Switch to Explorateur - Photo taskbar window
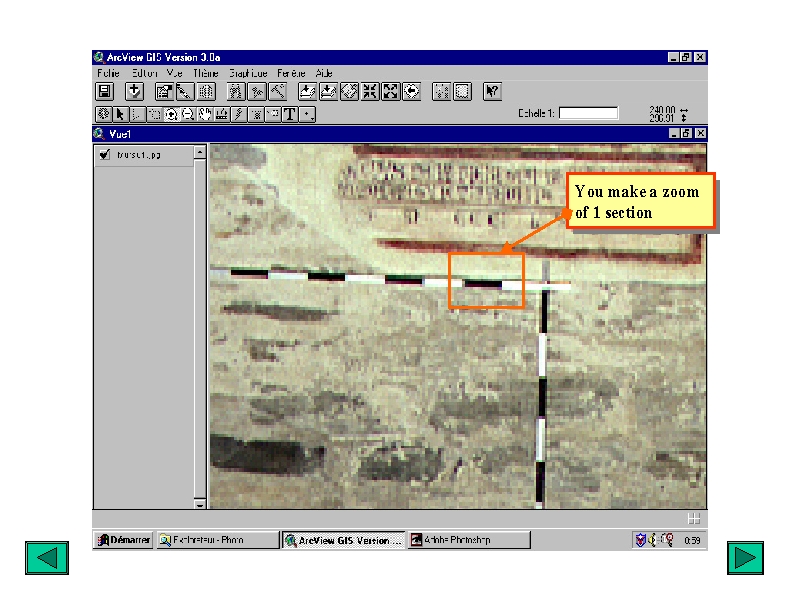This screenshot has height=600, width=800. coord(218,540)
